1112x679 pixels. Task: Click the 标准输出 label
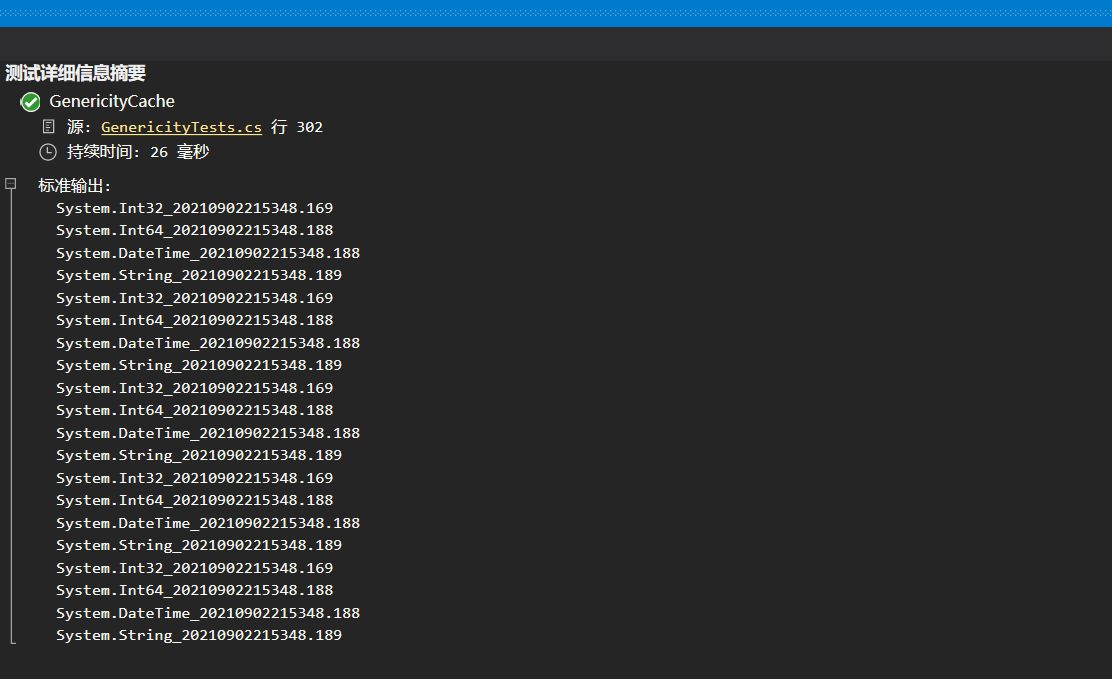coord(75,185)
